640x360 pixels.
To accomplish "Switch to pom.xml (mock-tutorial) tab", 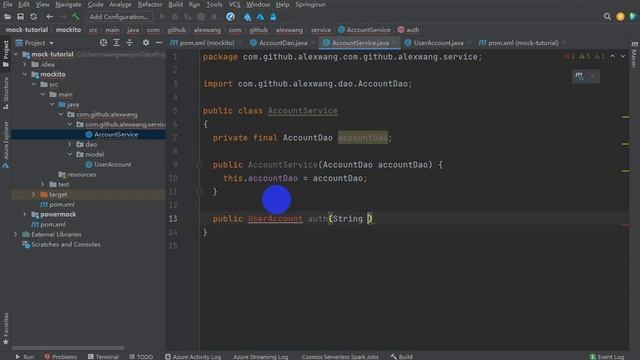I will pyautogui.click(x=523, y=43).
